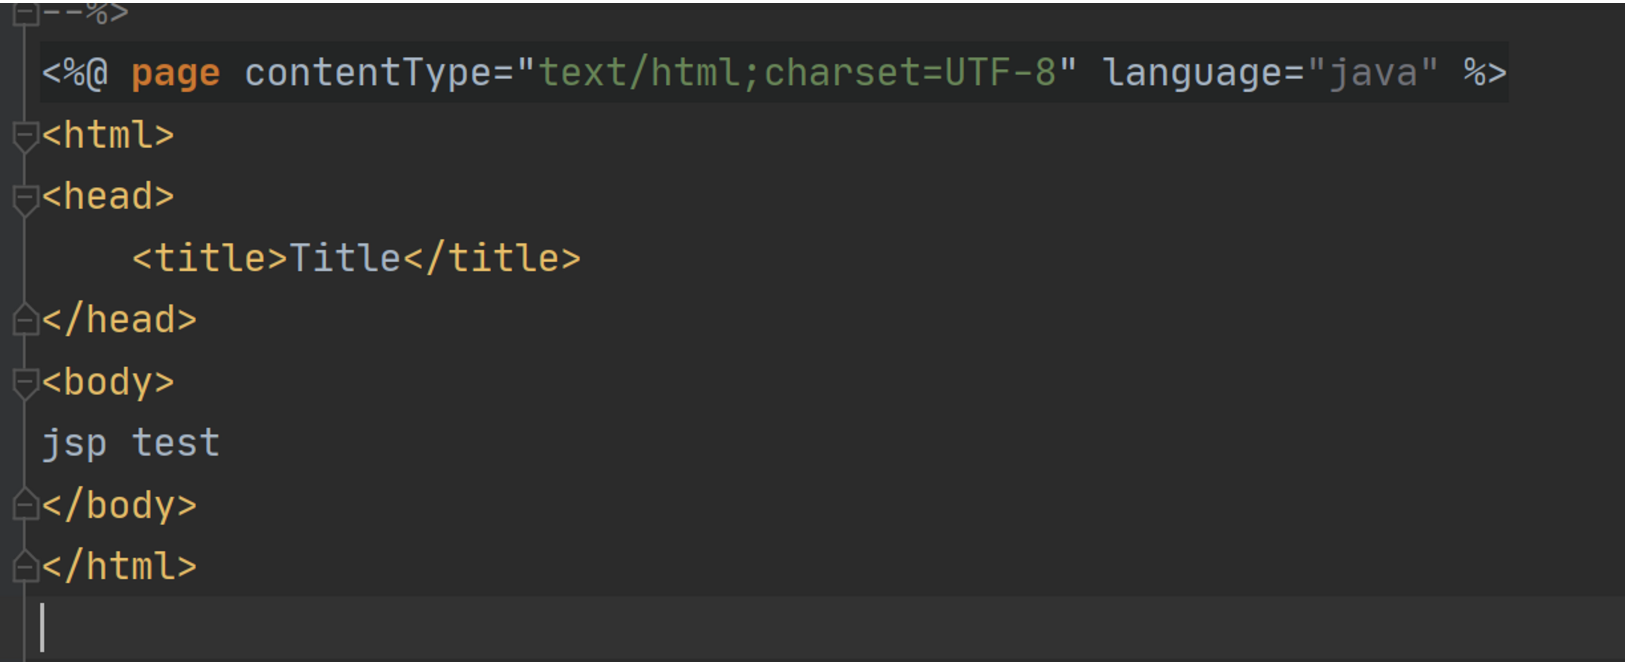Click the closing %> of the page directive
The width and height of the screenshot is (1625, 662).
(1484, 73)
